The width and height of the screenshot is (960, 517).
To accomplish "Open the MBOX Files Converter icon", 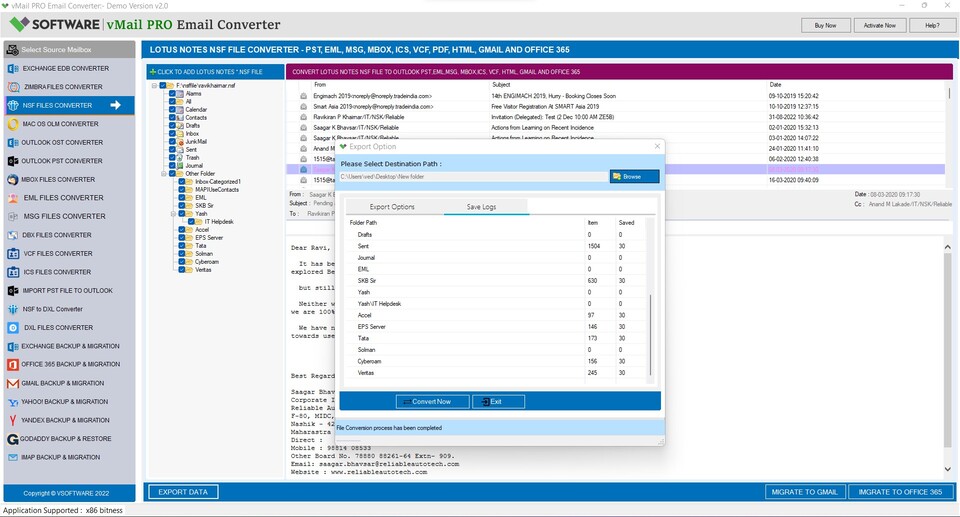I will [13, 179].
